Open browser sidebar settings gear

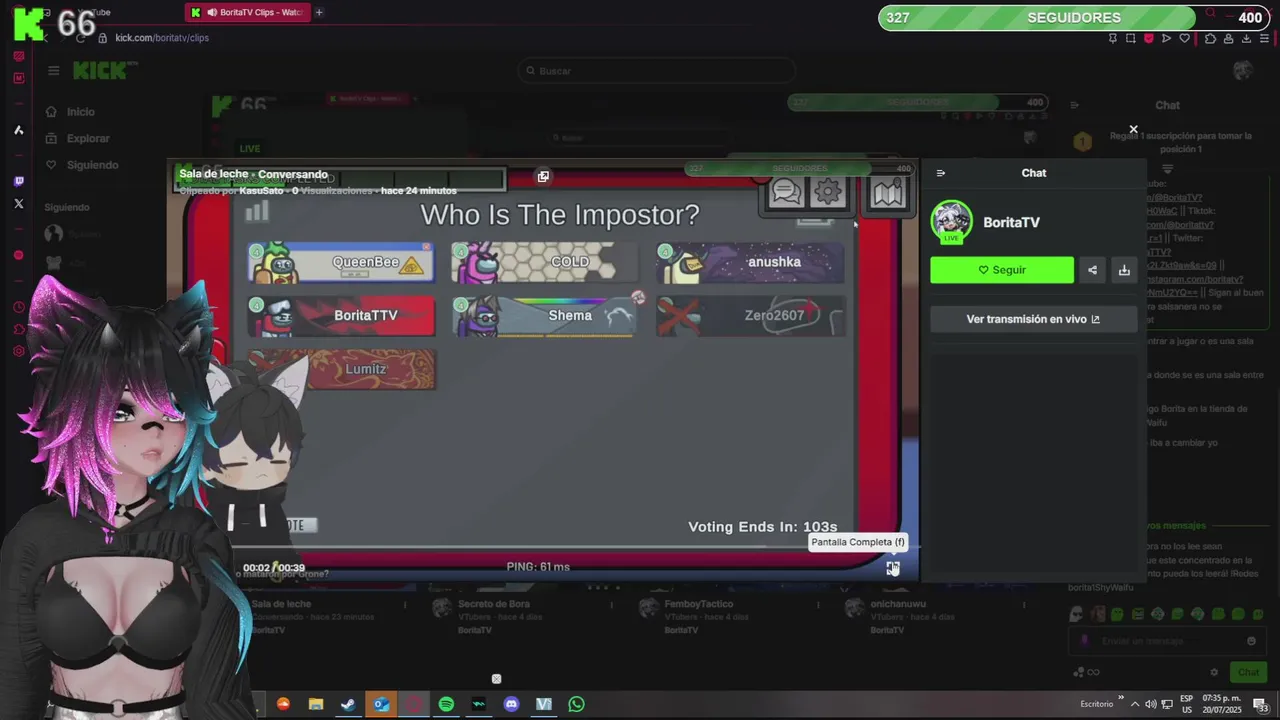[18, 351]
